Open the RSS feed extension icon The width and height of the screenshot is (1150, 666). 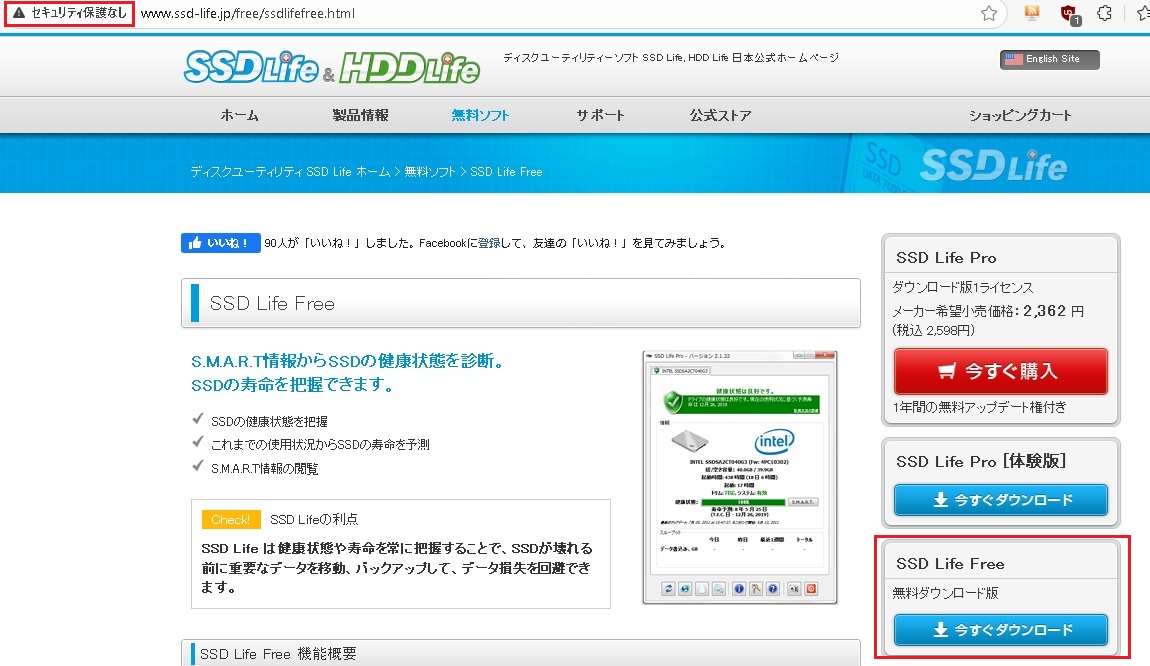coord(1032,12)
